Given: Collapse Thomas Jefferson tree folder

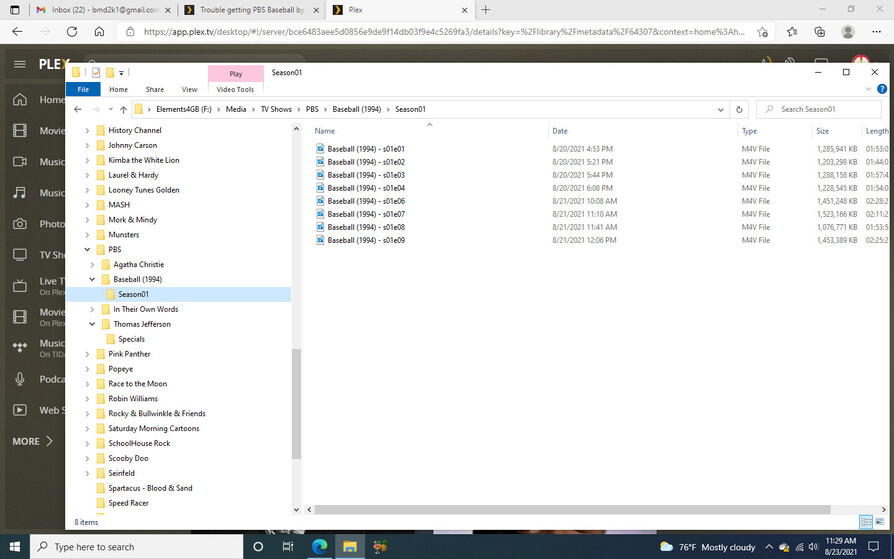Looking at the screenshot, I should (92, 324).
